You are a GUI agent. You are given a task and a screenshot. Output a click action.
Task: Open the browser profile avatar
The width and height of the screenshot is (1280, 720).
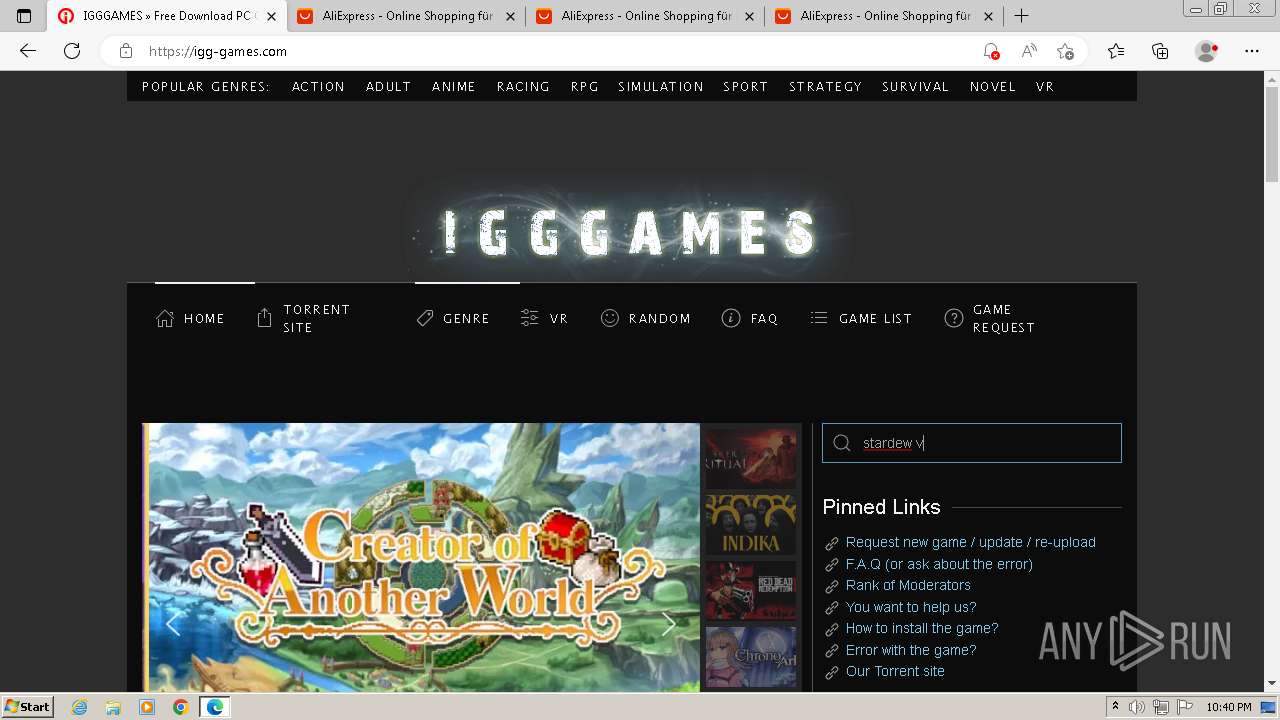click(x=1207, y=51)
